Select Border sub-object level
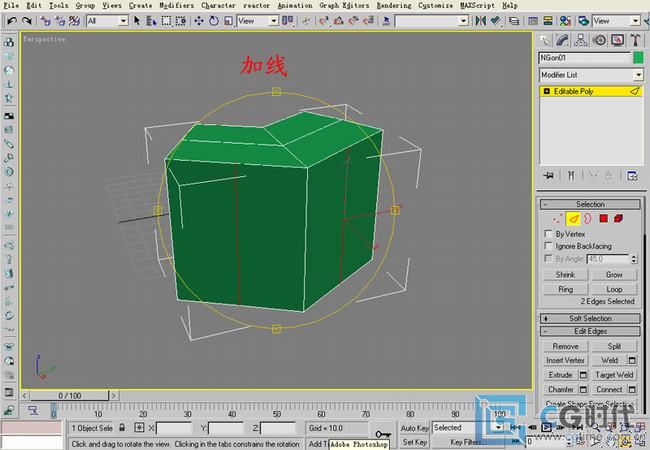Image resolution: width=650 pixels, height=450 pixels. coord(587,218)
